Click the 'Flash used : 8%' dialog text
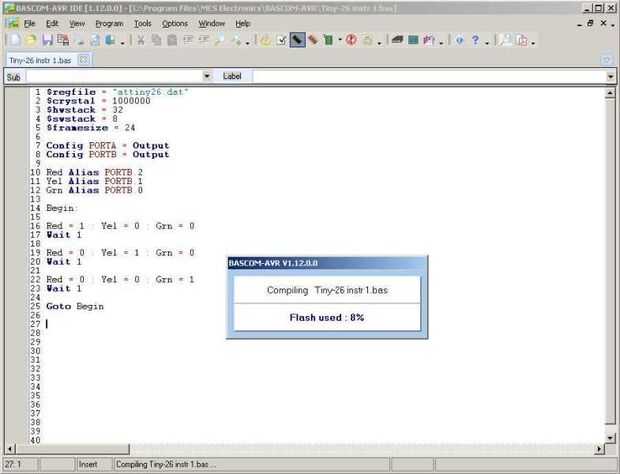 pos(327,317)
